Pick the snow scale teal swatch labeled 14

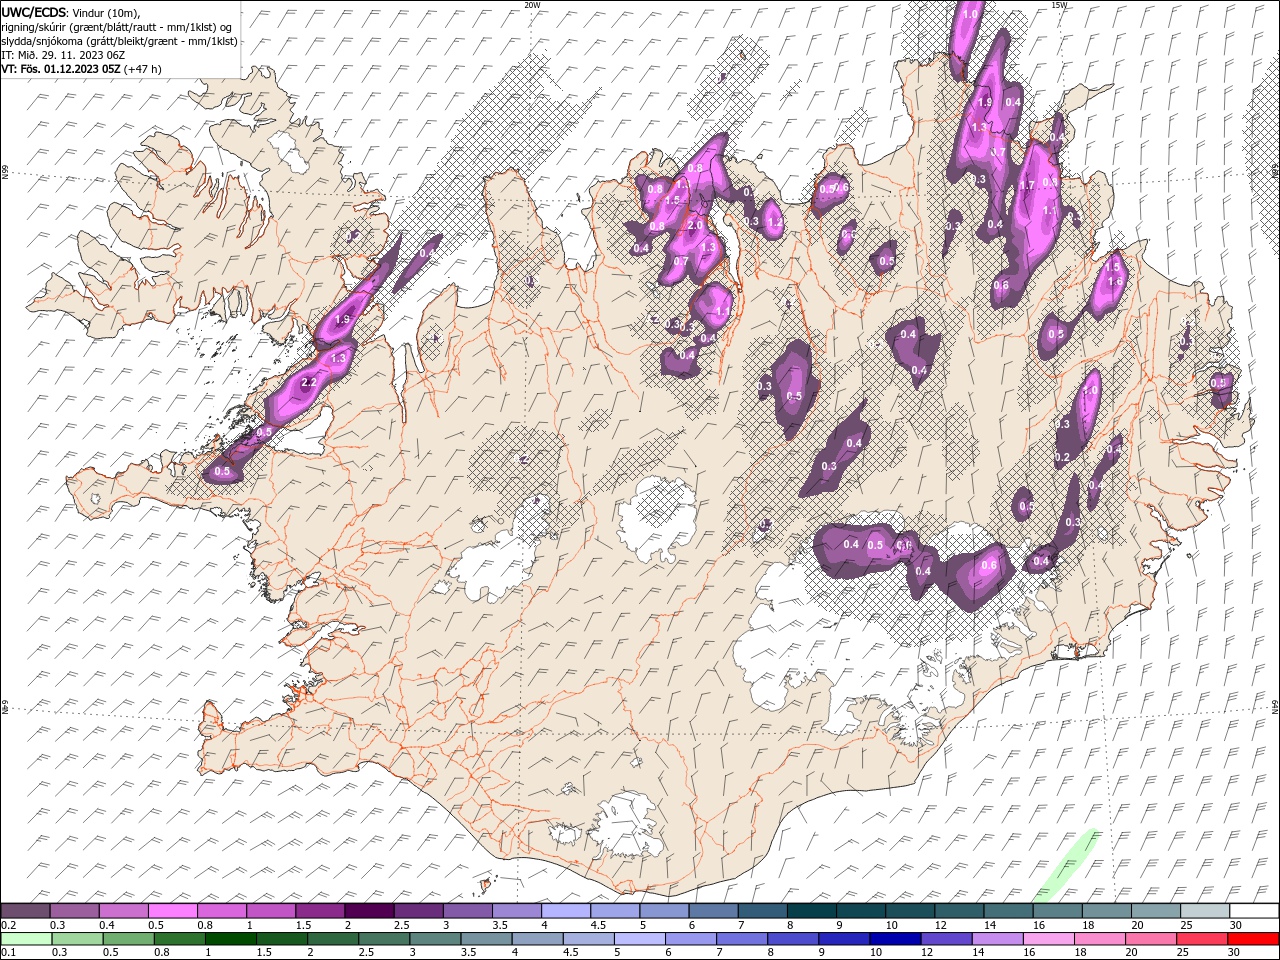pos(1007,910)
